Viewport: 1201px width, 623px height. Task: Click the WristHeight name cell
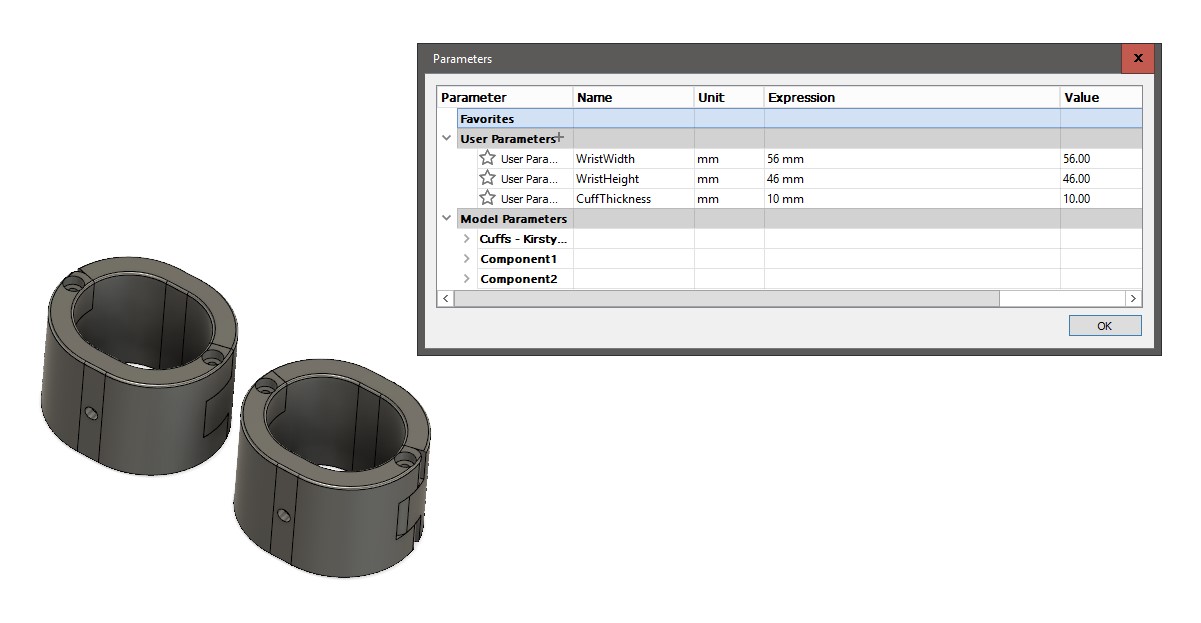(634, 179)
